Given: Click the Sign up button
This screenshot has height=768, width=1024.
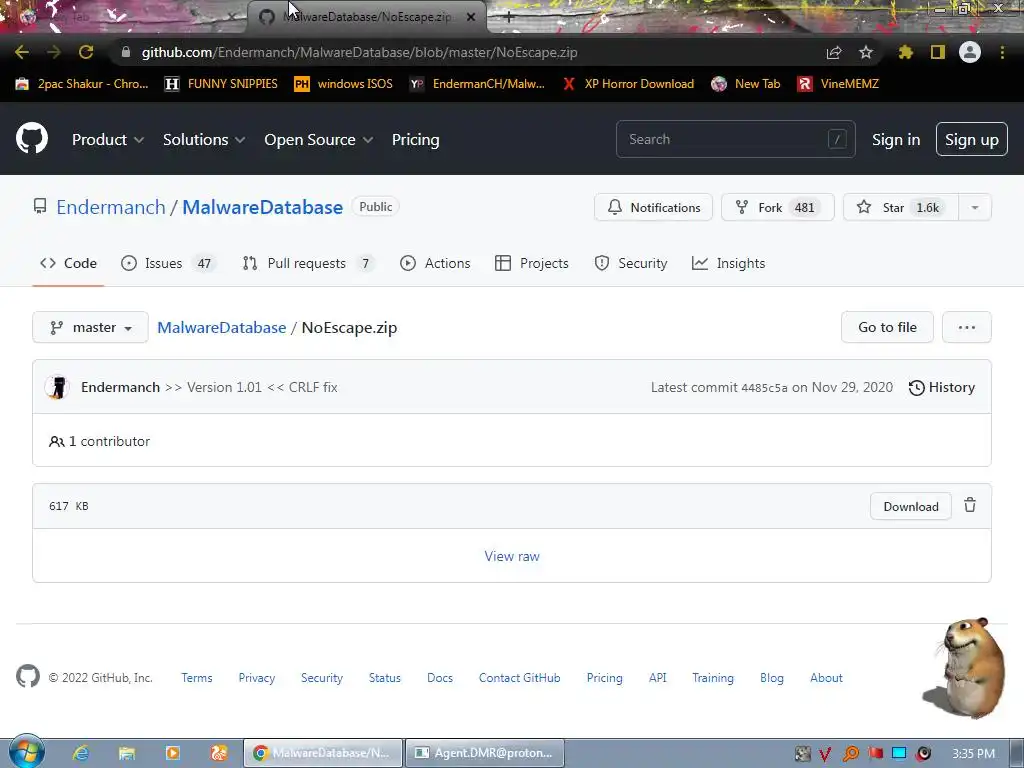Looking at the screenshot, I should click(972, 139).
